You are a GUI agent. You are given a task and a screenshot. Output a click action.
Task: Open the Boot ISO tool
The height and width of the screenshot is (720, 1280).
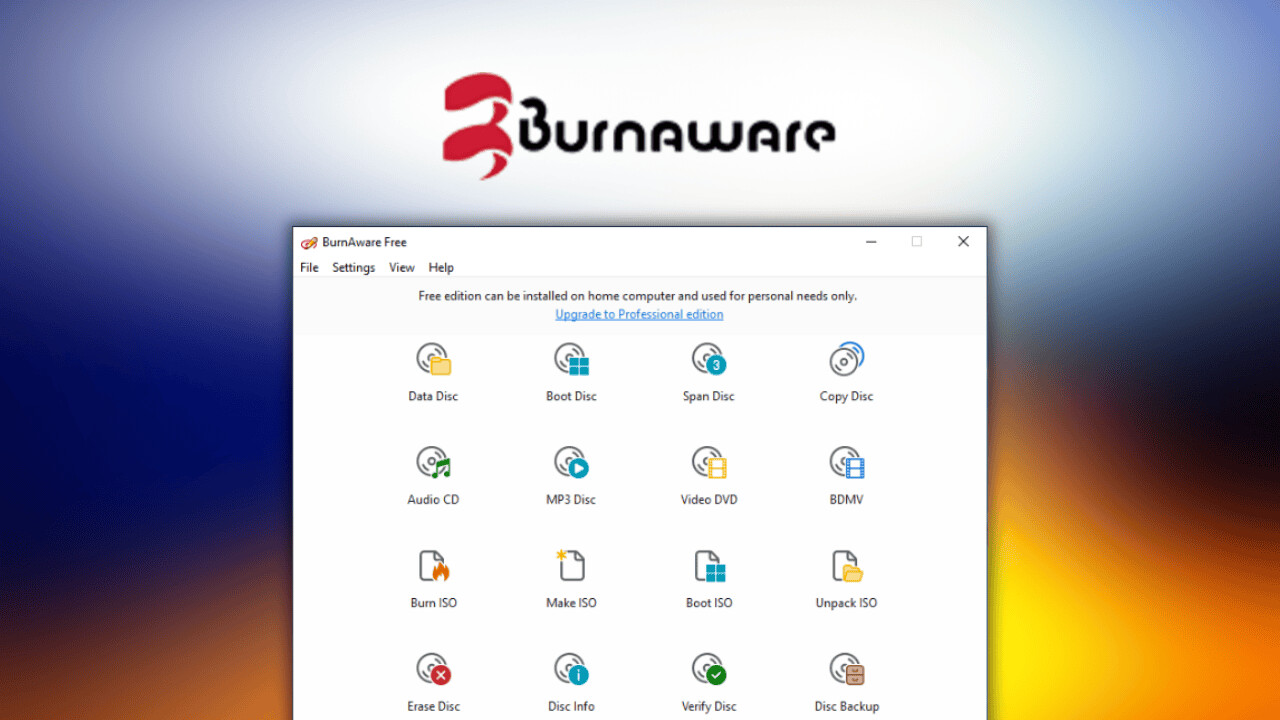pos(708,568)
